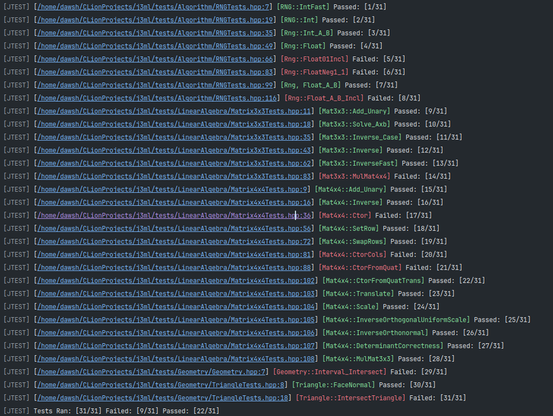Click the 'Failed: [31/31]' result text
The image size is (553, 416).
tap(438, 398)
